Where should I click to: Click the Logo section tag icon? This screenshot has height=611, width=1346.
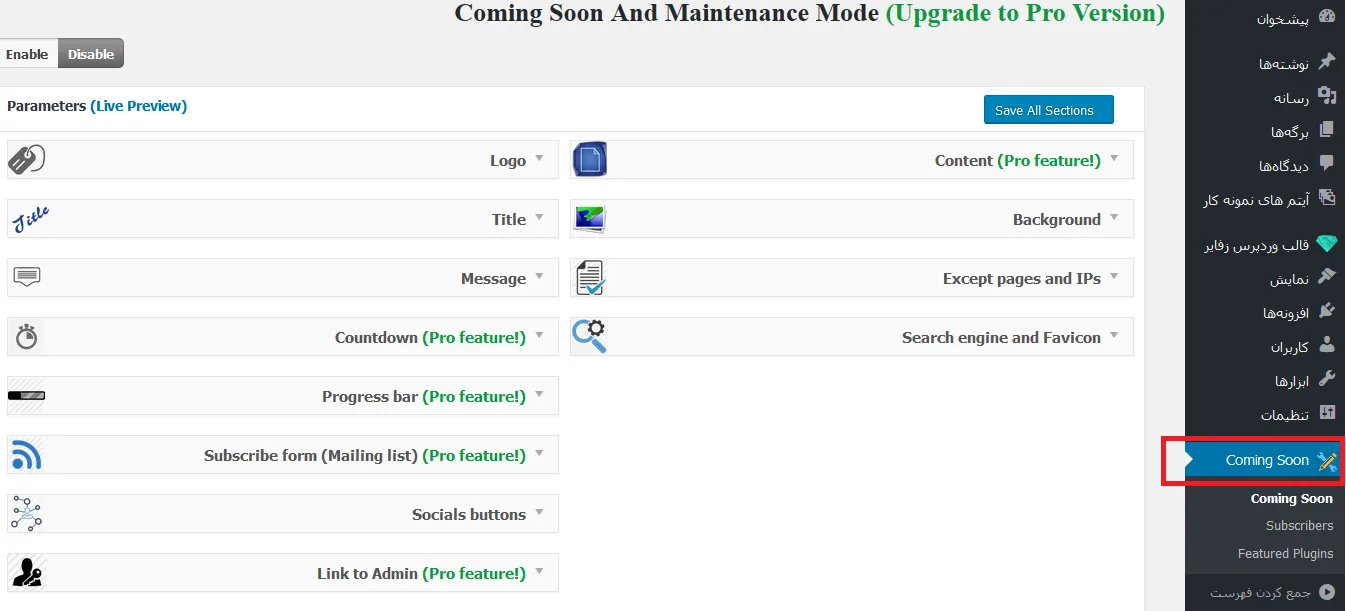(x=26, y=160)
